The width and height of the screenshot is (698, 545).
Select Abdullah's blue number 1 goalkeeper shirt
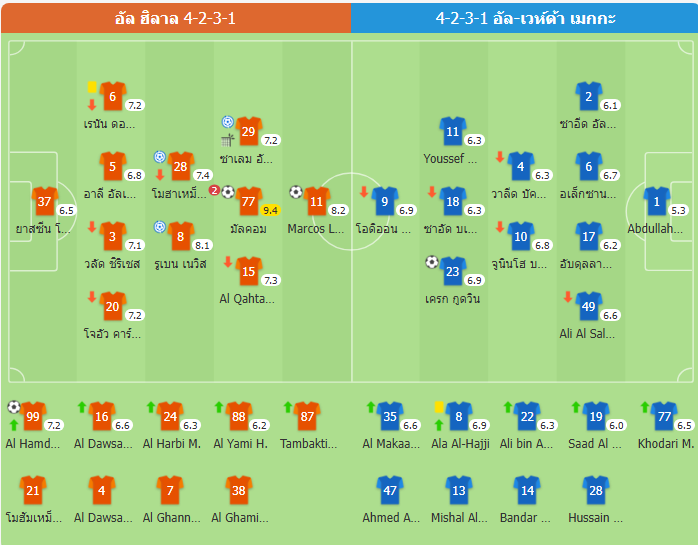click(656, 201)
